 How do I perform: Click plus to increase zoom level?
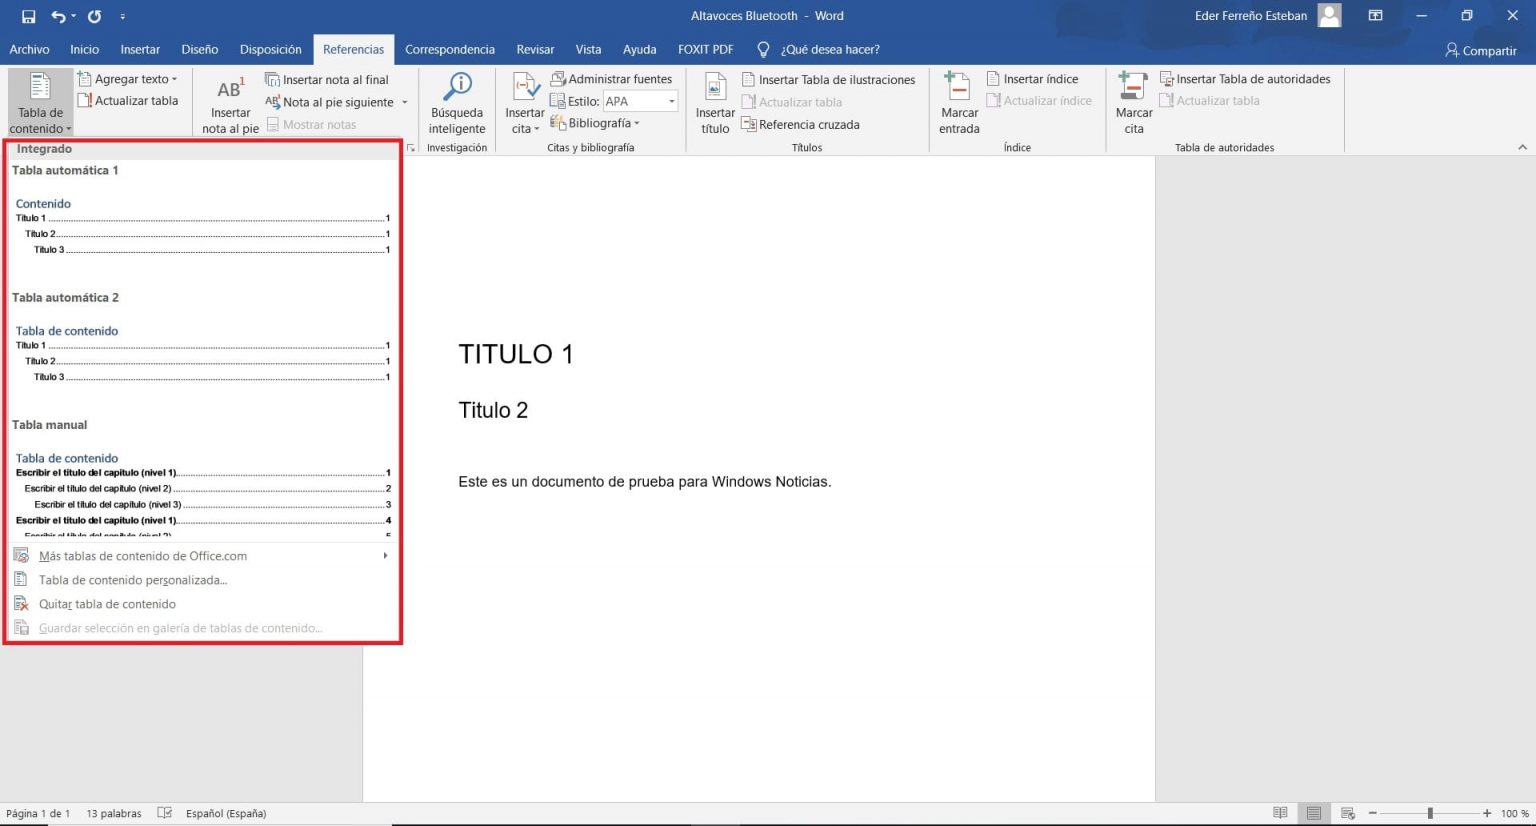(1489, 813)
